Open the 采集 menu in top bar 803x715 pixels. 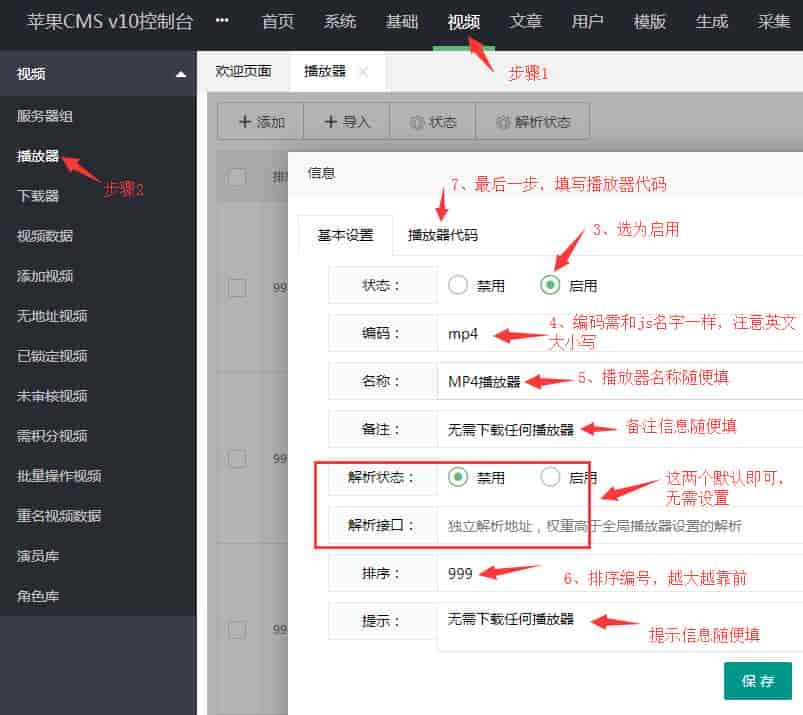click(772, 20)
